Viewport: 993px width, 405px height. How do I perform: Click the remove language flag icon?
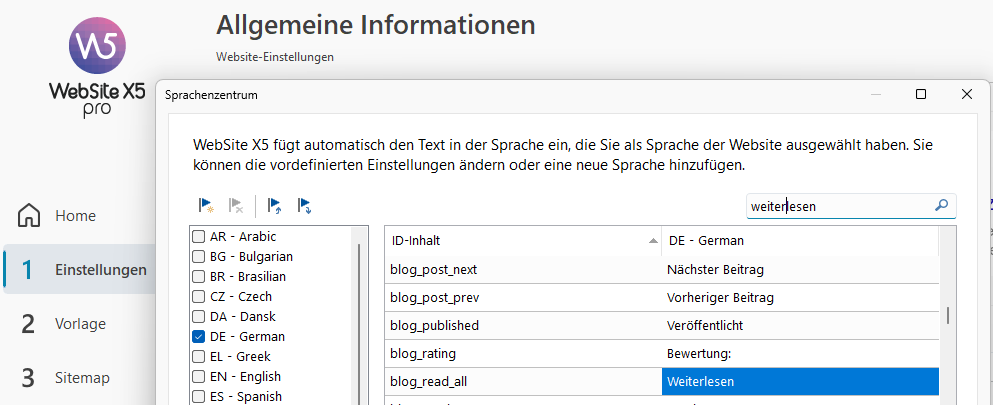tap(236, 206)
